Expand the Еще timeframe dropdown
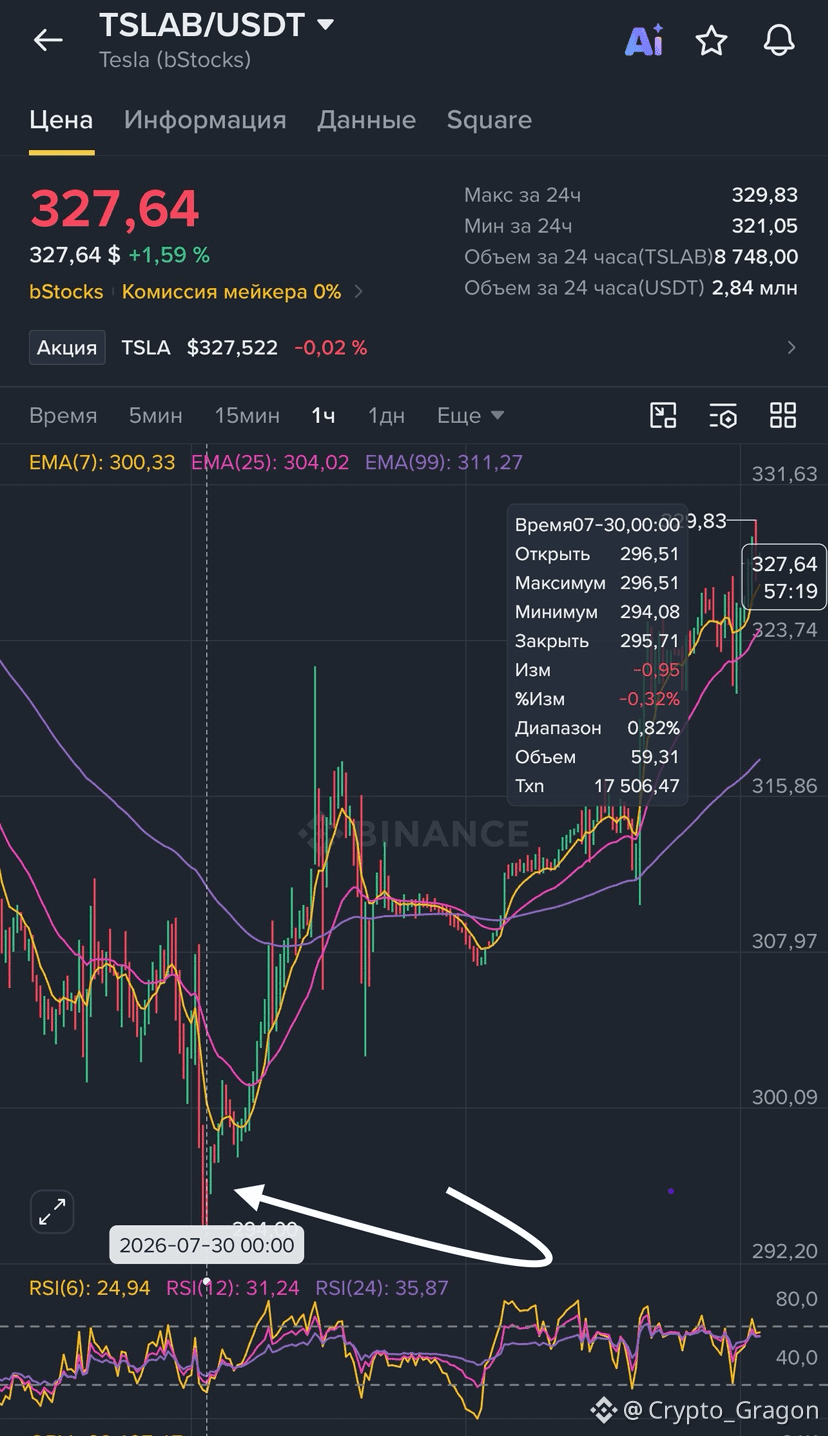 tap(470, 415)
